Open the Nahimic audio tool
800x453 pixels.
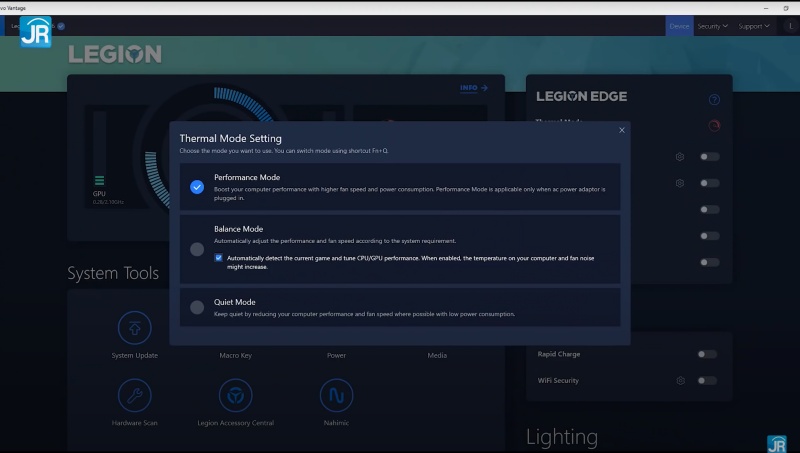click(336, 395)
